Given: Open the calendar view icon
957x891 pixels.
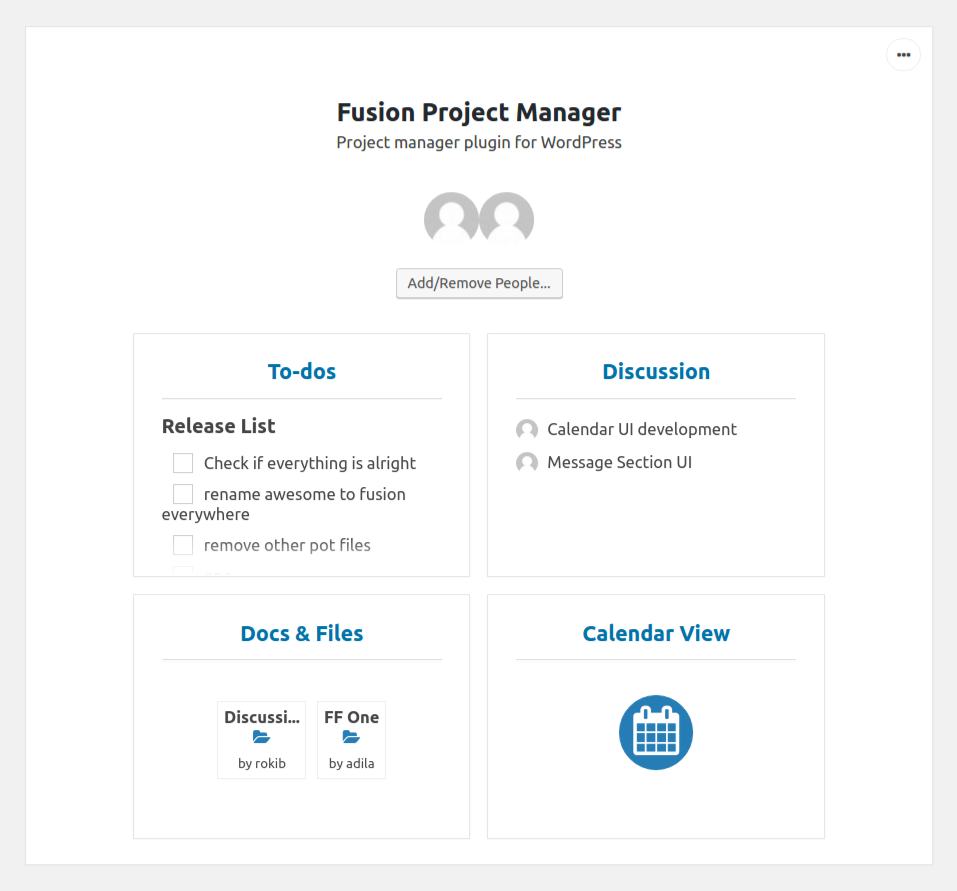Looking at the screenshot, I should tap(656, 732).
